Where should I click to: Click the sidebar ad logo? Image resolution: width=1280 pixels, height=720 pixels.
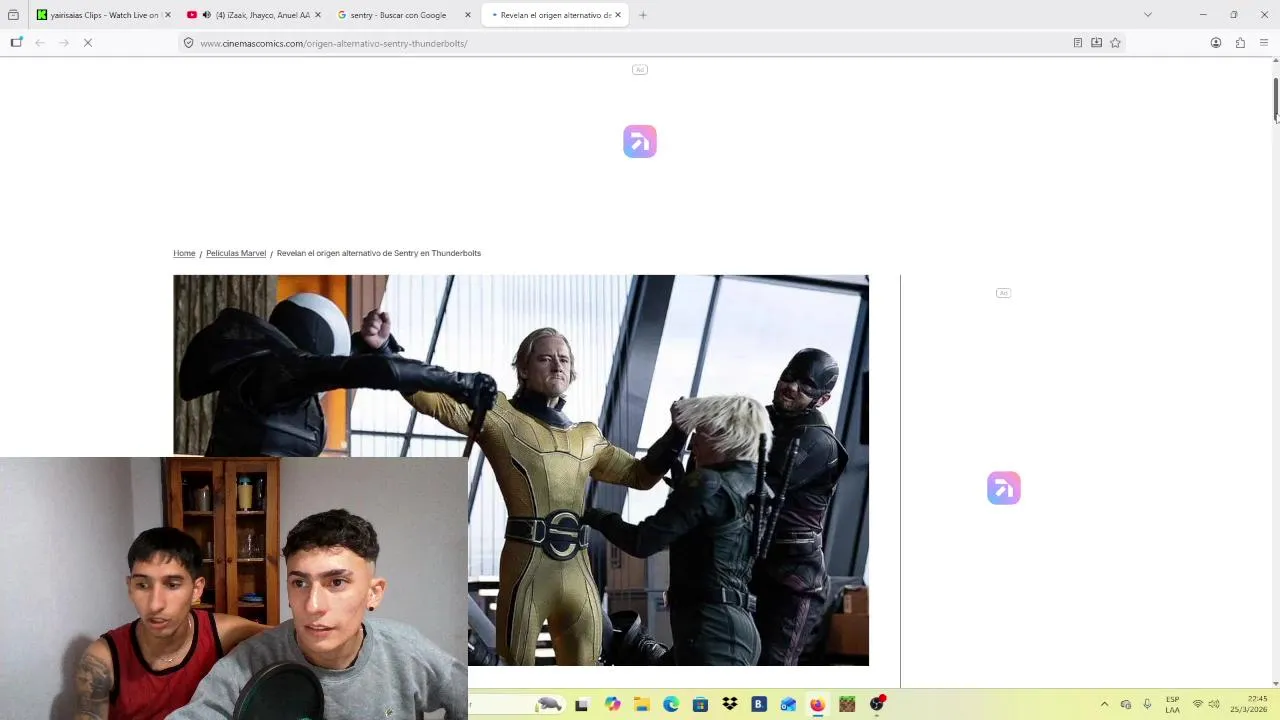tap(1004, 488)
